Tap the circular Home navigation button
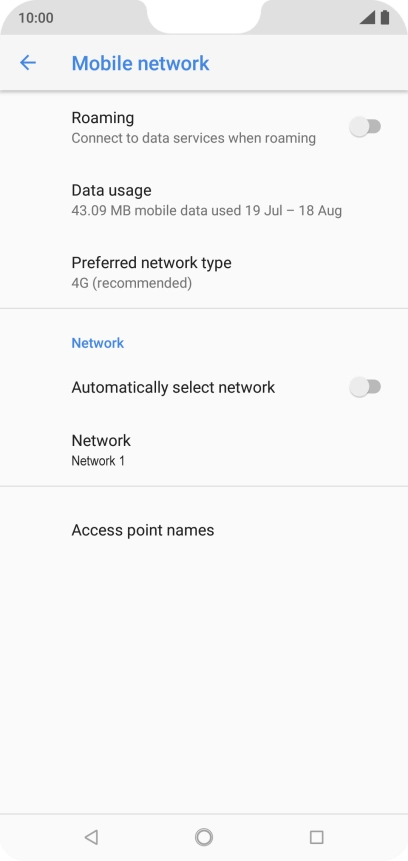Image resolution: width=408 pixels, height=861 pixels. (204, 837)
